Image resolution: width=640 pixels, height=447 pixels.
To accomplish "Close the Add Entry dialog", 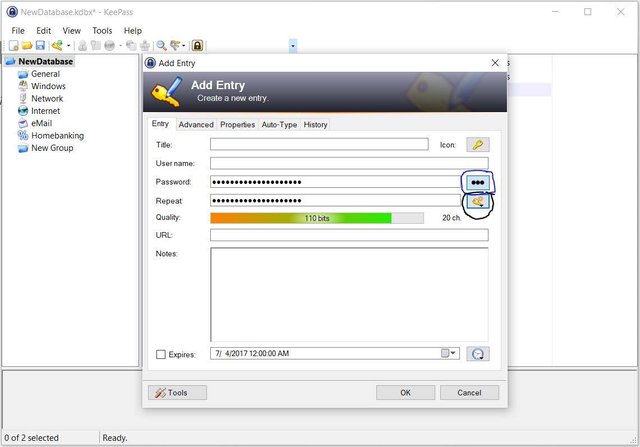I will coord(495,63).
